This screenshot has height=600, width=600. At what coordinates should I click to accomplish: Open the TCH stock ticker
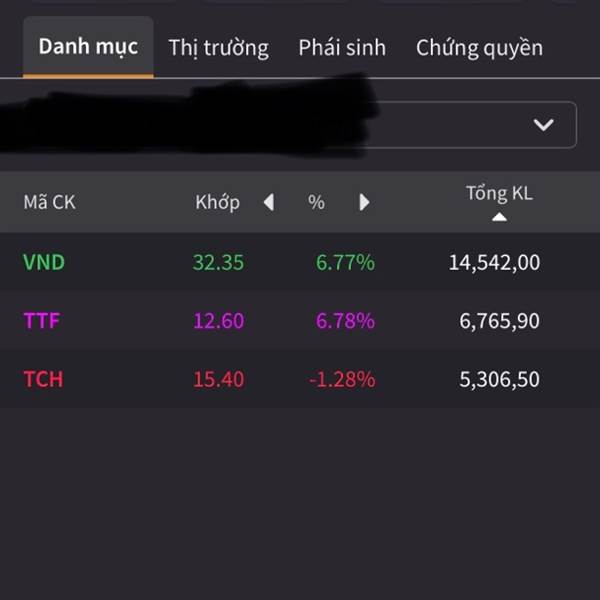pos(43,379)
